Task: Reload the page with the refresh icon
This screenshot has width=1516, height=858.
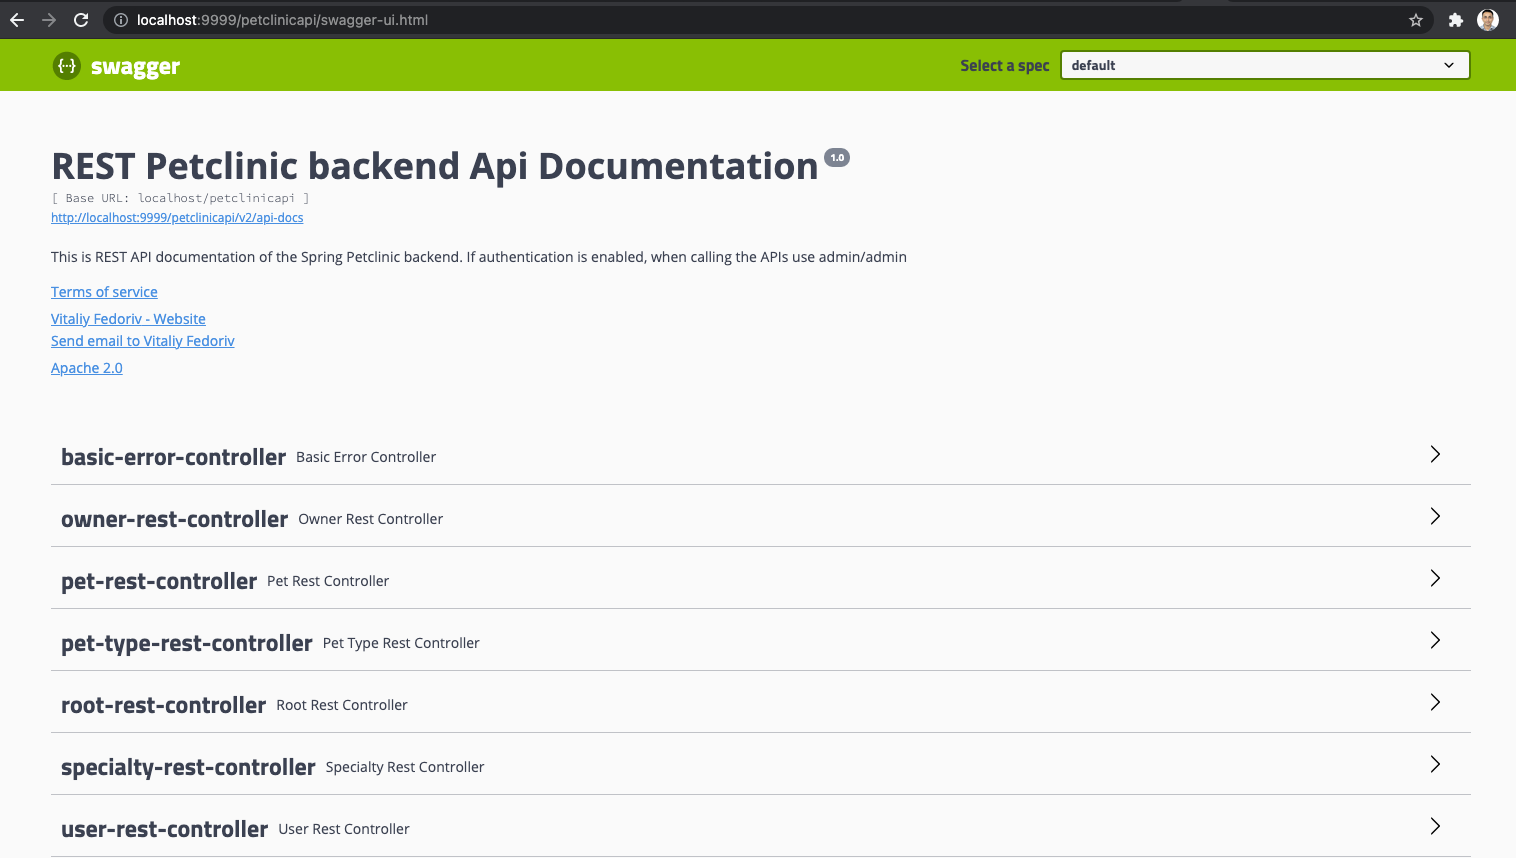Action: 81,20
